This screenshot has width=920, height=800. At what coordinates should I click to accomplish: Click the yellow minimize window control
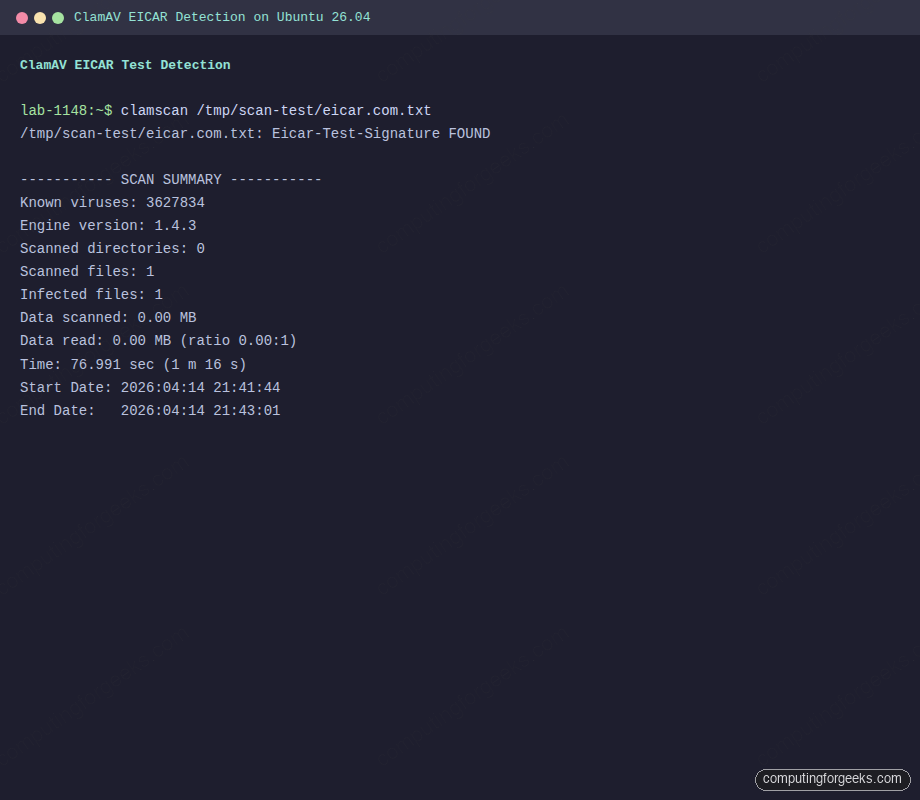40,17
